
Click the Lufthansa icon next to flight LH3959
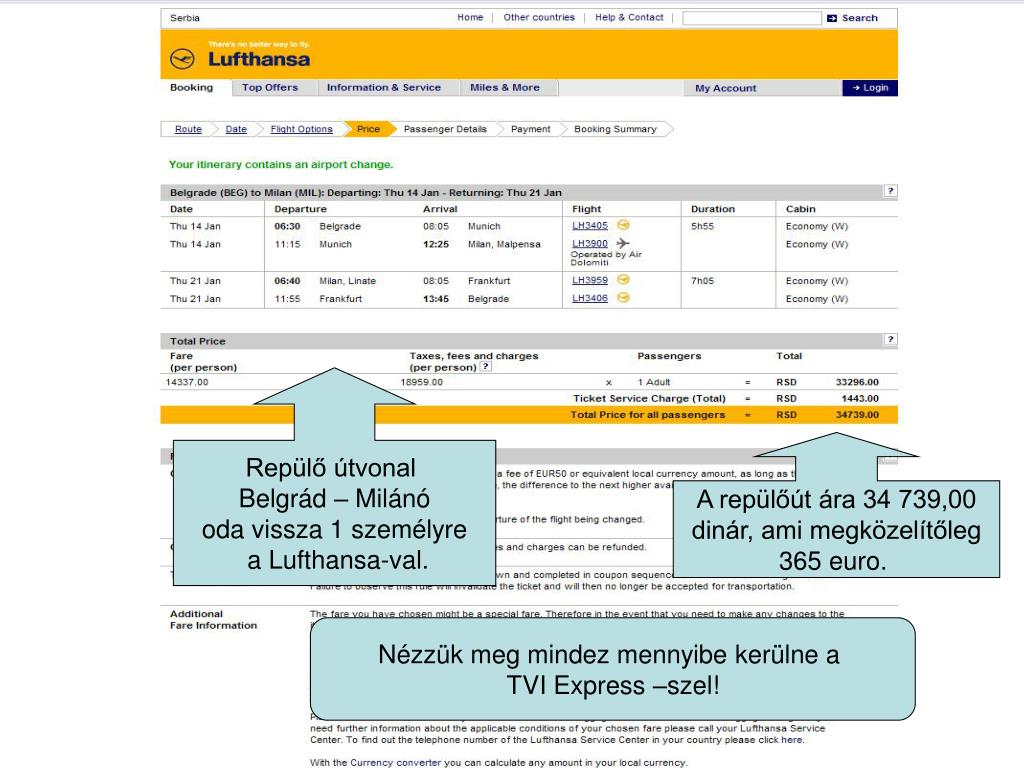coord(624,280)
